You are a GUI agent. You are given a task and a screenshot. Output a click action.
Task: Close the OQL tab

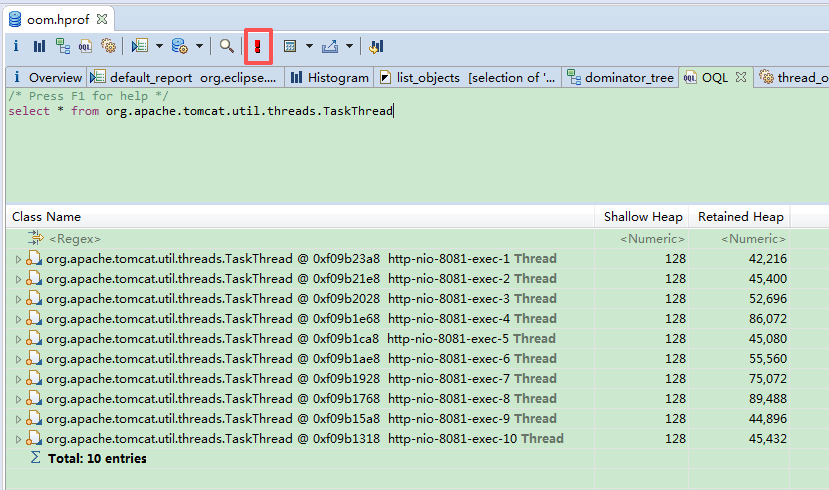741,77
